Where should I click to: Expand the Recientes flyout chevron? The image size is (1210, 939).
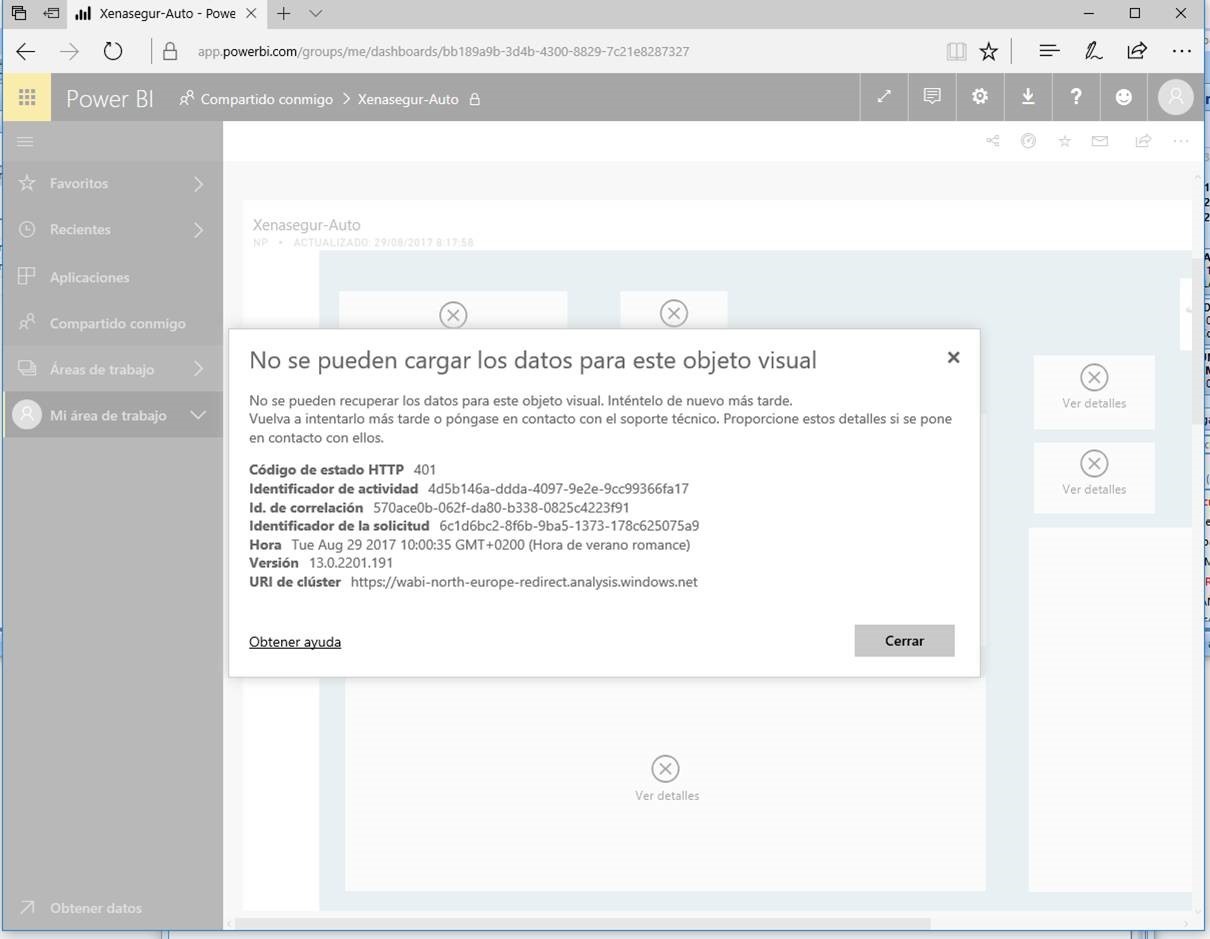tap(199, 230)
